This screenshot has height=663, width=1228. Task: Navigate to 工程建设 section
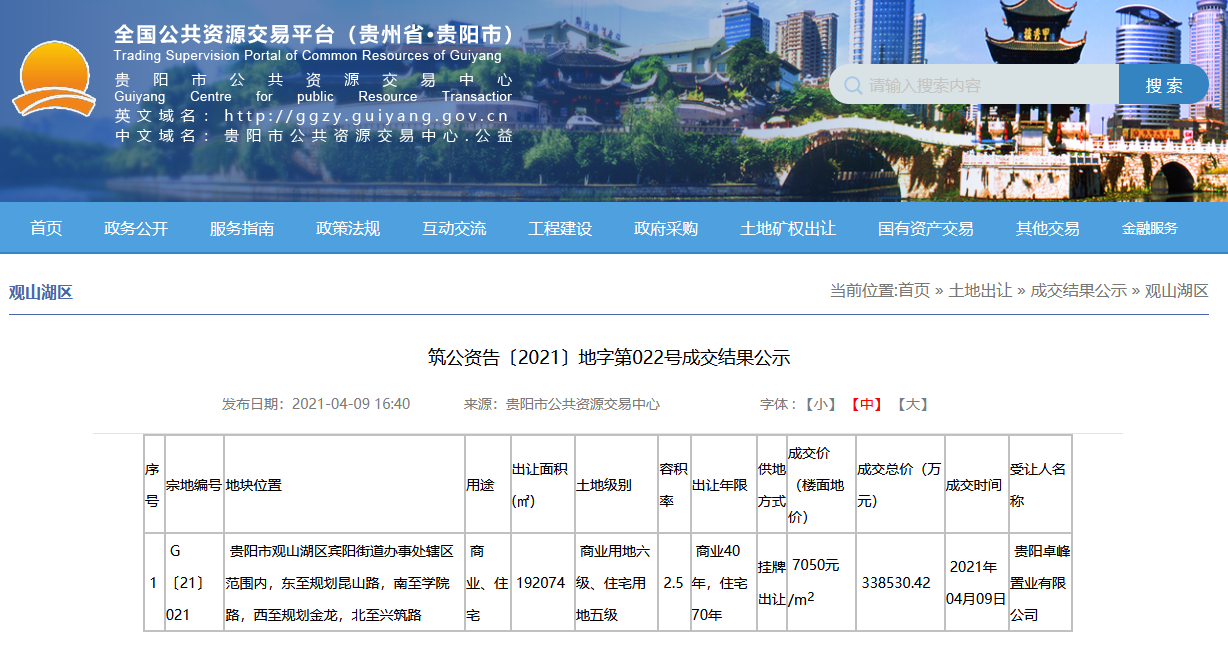[560, 228]
